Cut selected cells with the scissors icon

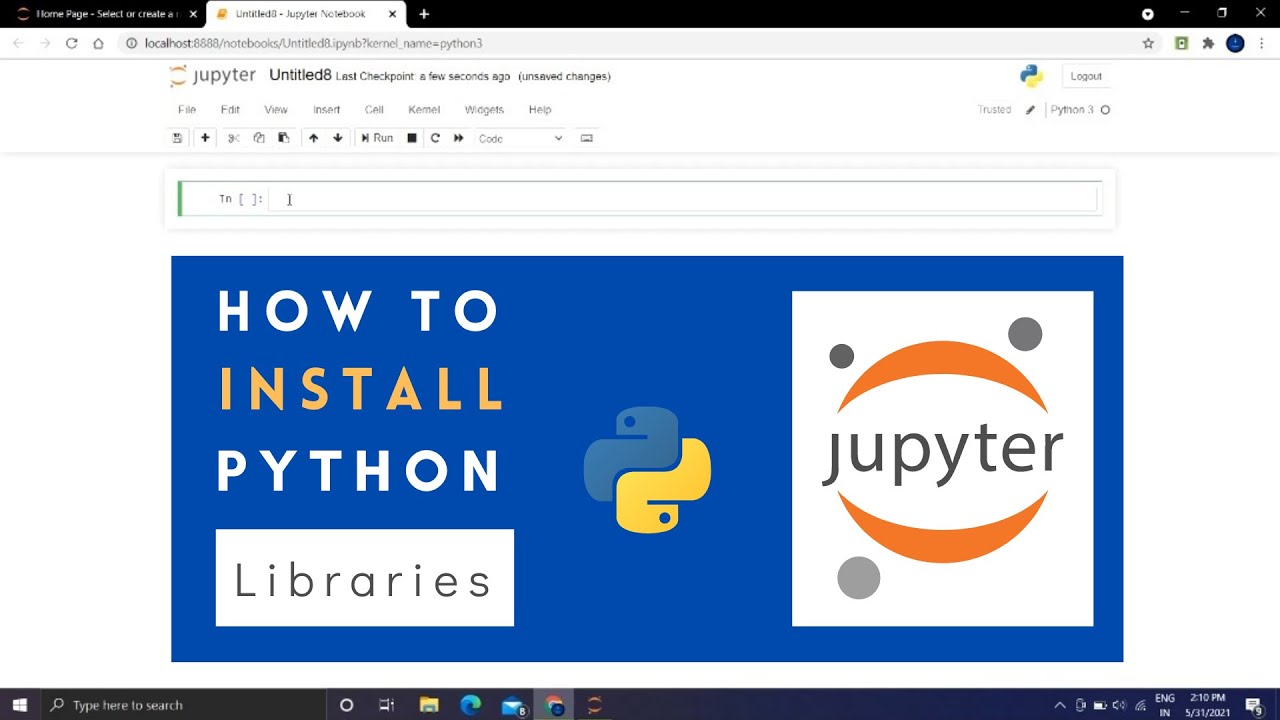234,138
